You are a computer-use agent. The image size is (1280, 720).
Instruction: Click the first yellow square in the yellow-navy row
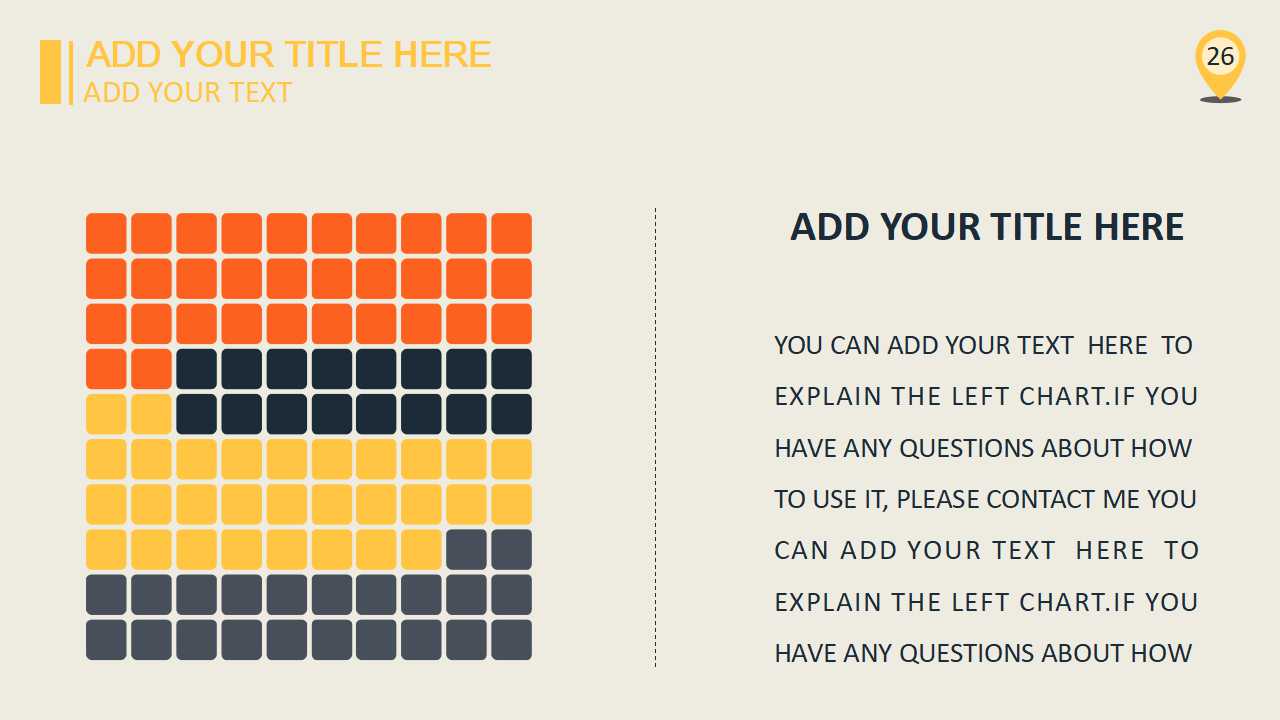106,414
